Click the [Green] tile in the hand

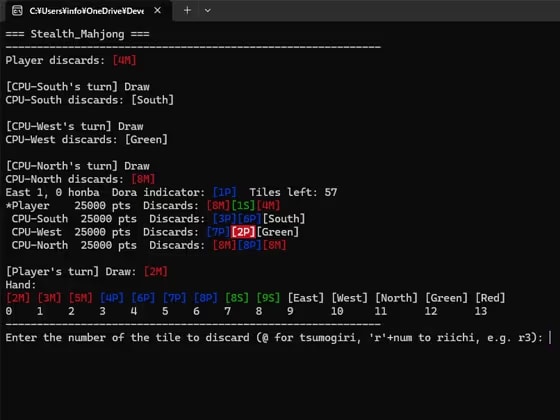pyautogui.click(x=446, y=298)
